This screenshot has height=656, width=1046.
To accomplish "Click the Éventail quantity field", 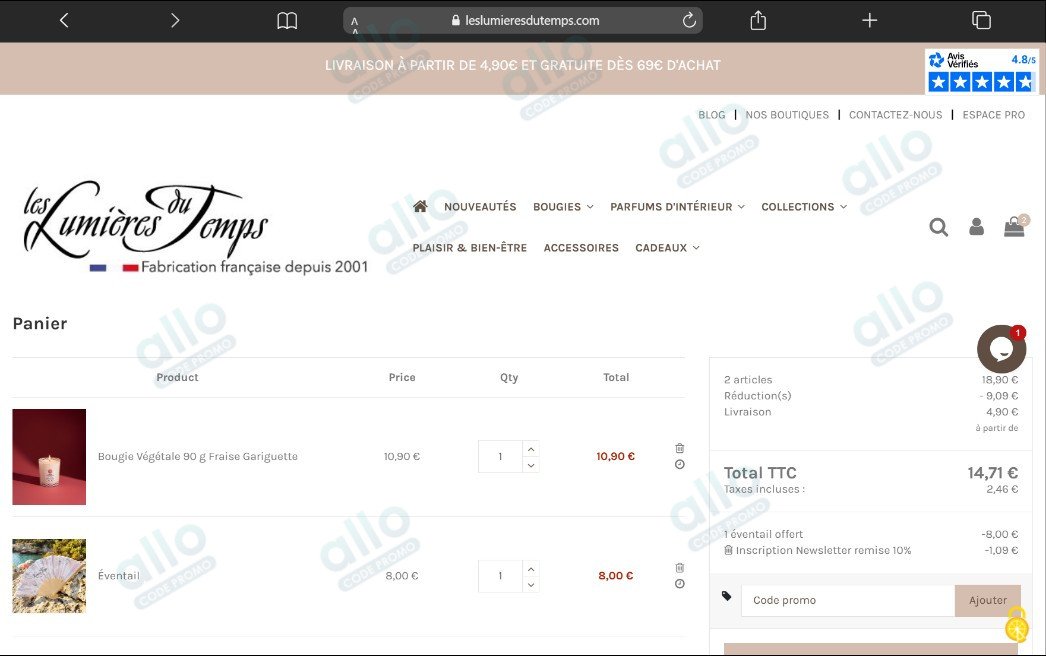I will (500, 576).
